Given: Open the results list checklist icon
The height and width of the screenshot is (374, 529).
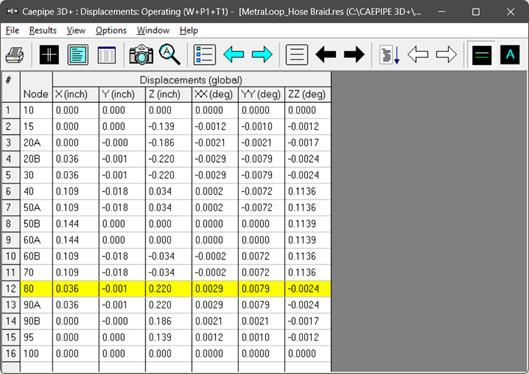Looking at the screenshot, I should pyautogui.click(x=204, y=55).
